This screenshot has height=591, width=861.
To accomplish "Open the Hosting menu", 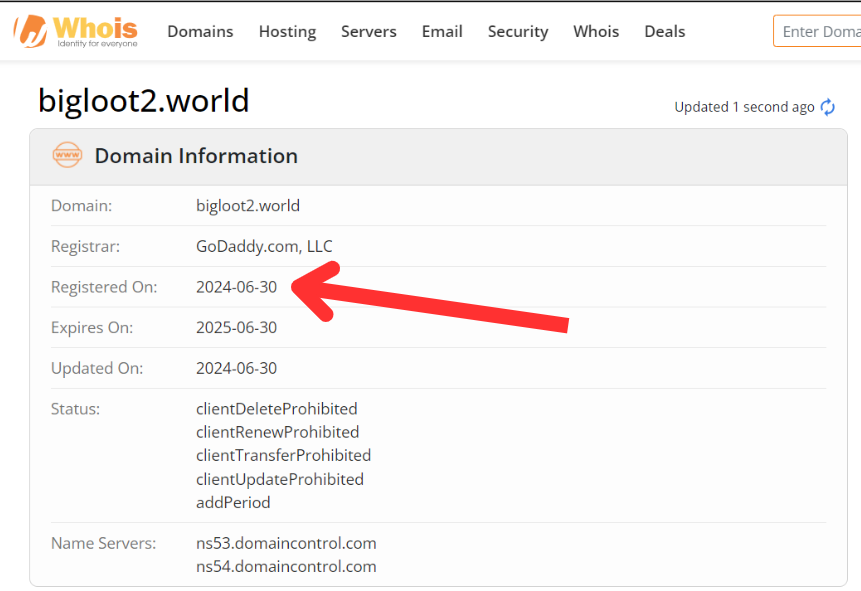I will (x=287, y=31).
